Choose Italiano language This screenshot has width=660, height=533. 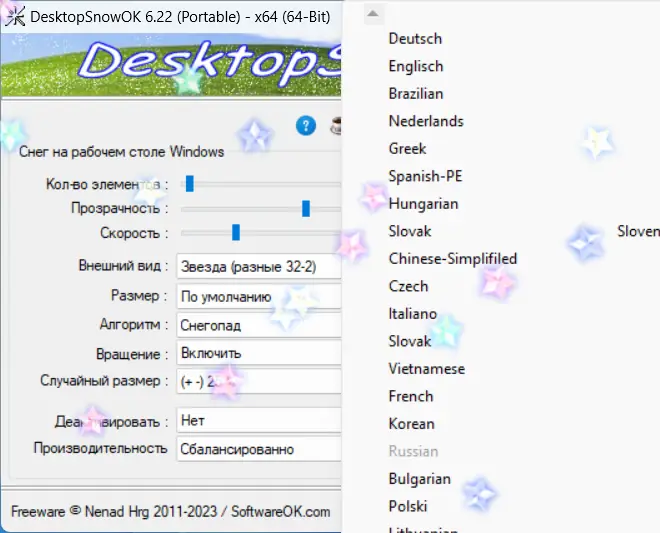pos(412,314)
